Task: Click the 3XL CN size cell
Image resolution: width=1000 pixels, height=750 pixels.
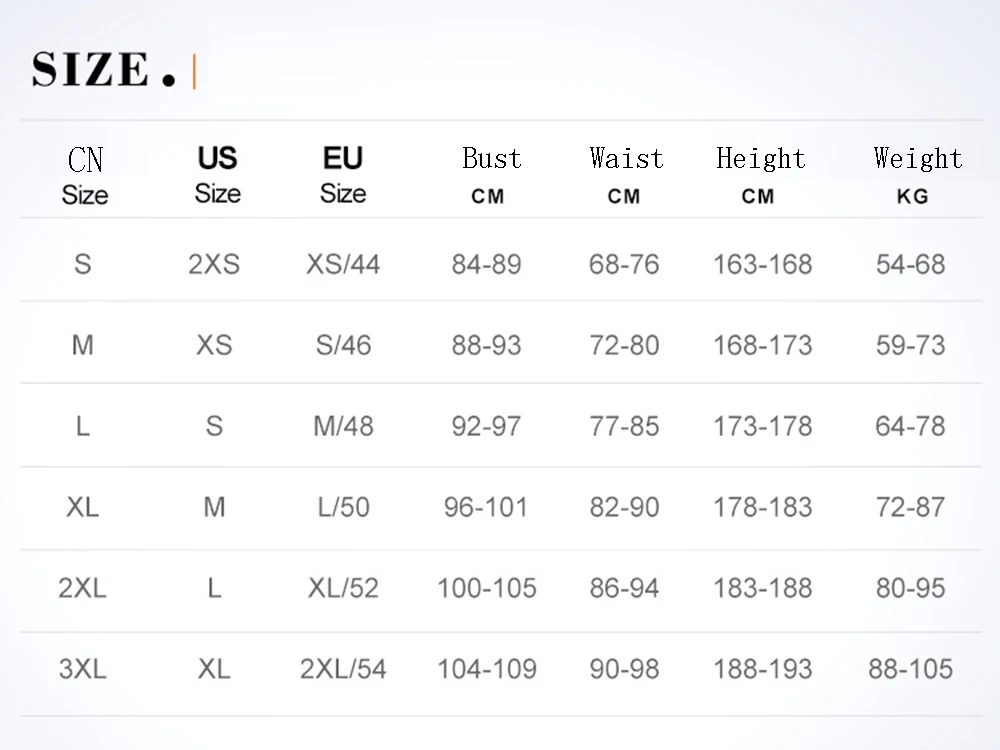Action: click(x=83, y=669)
